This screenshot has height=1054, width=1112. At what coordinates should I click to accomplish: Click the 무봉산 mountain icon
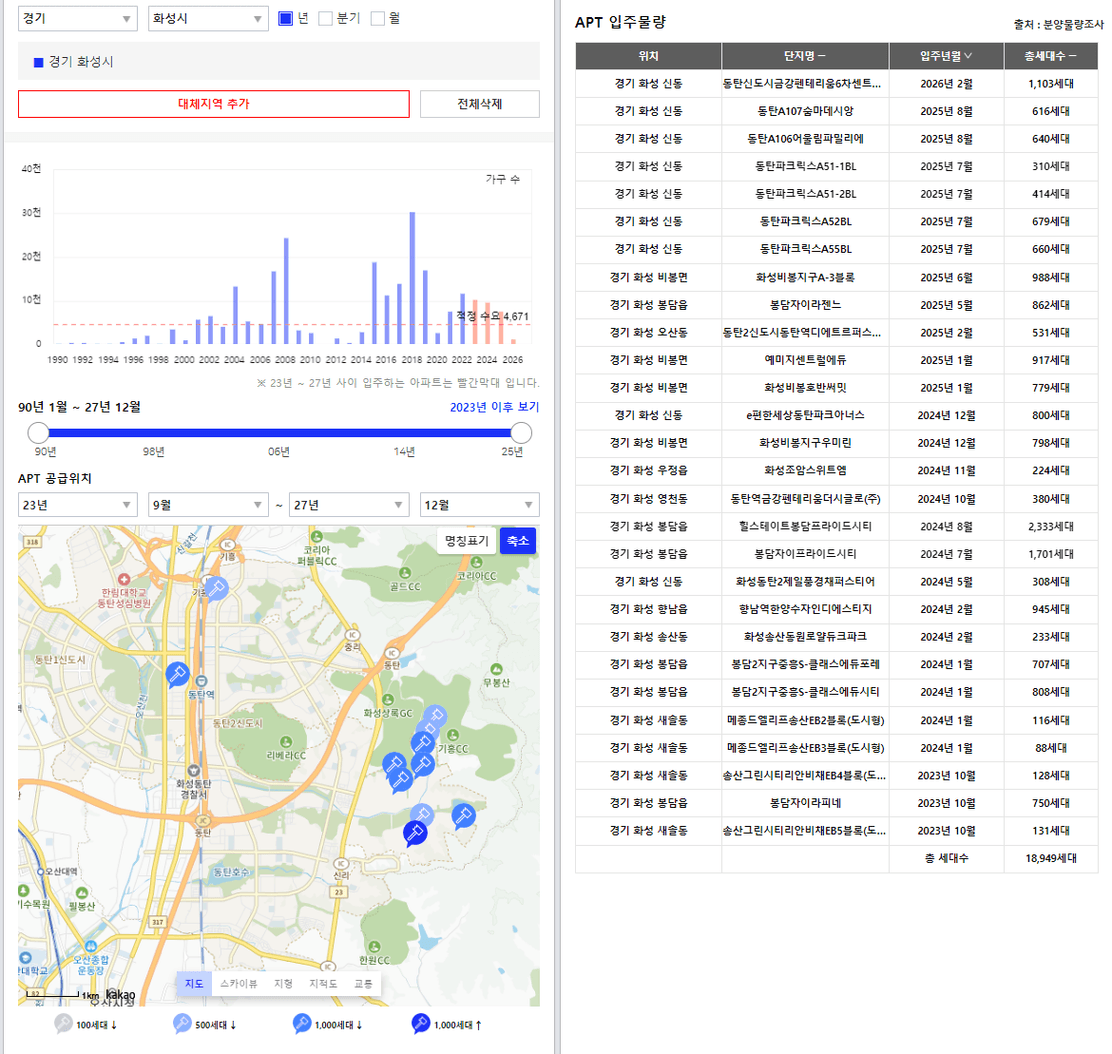click(496, 669)
